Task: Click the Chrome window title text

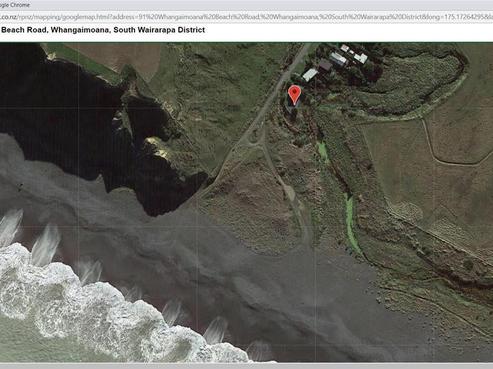Action: coord(15,5)
